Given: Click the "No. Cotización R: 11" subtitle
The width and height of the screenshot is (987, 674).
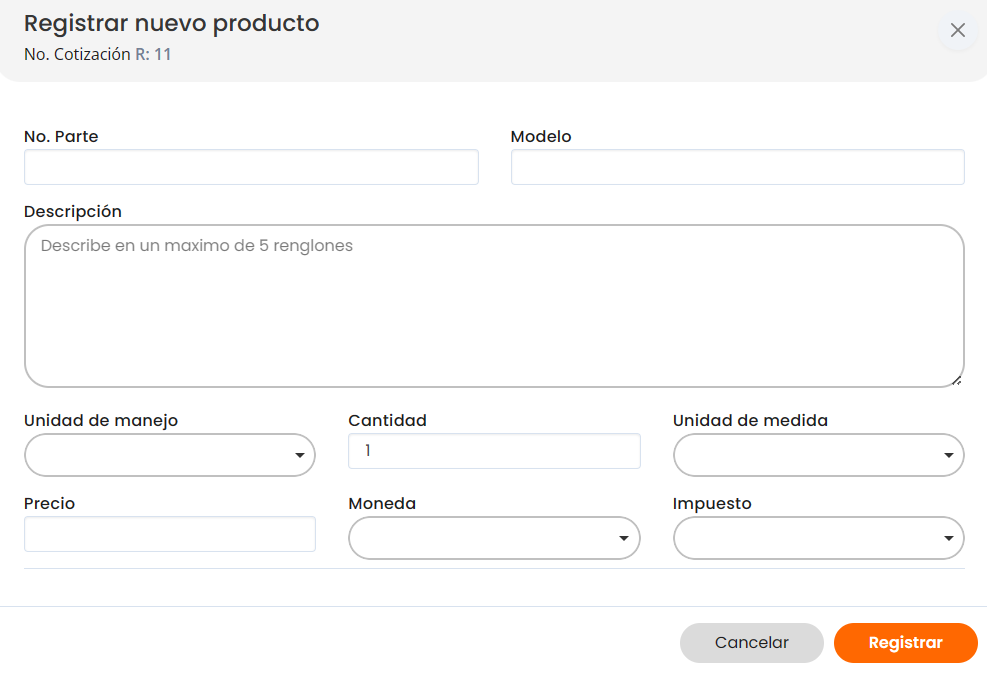Looking at the screenshot, I should pos(98,55).
